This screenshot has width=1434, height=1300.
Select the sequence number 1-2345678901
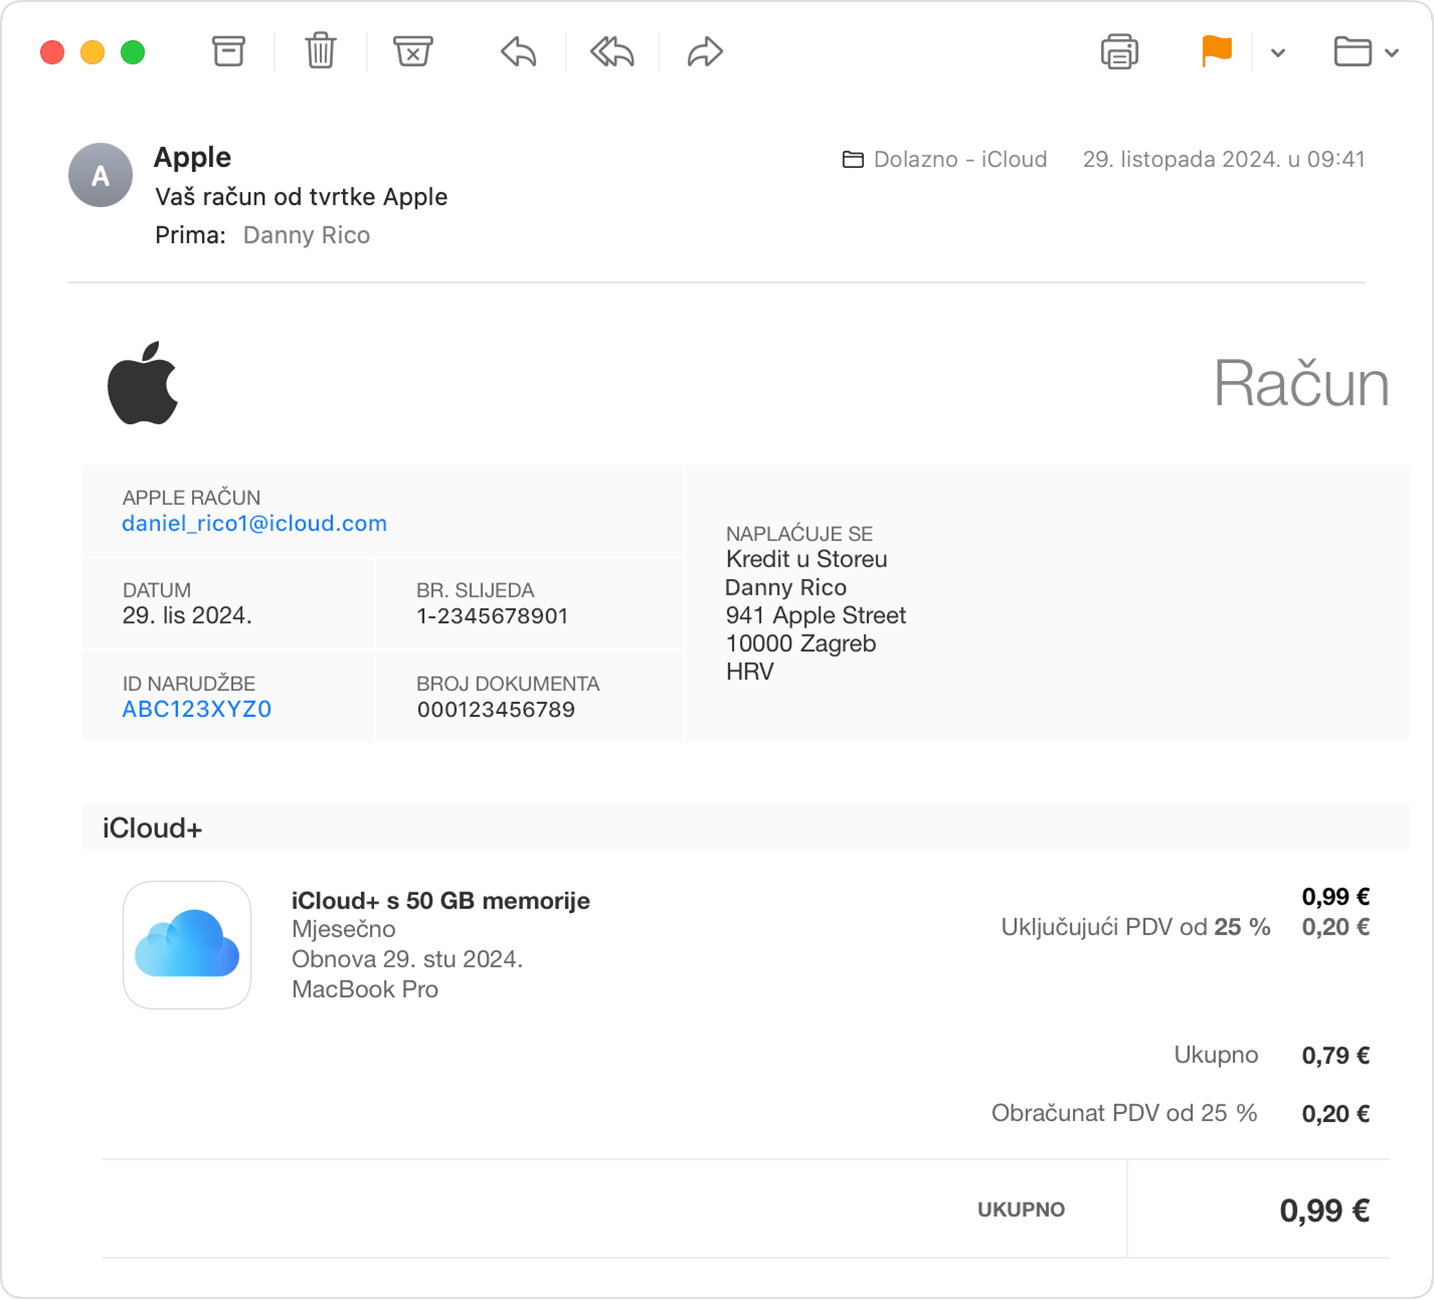coord(492,616)
